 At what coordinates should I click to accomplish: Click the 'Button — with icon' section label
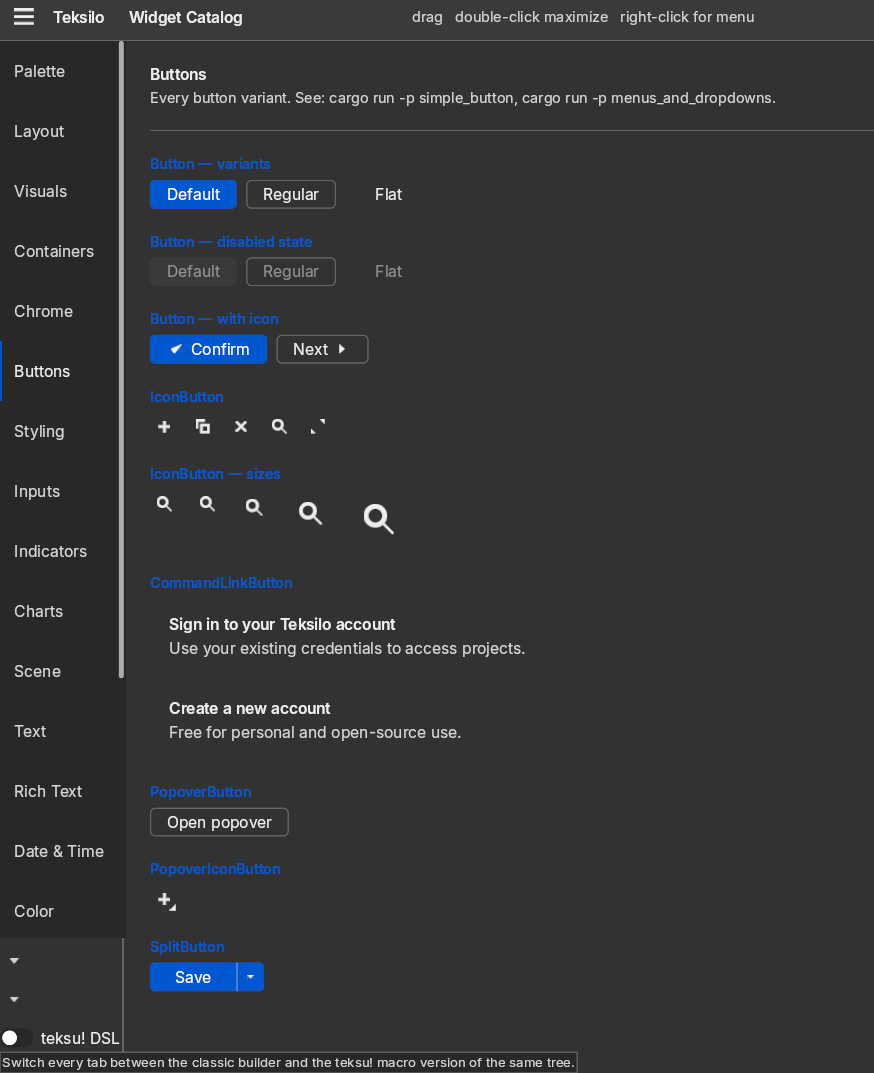[214, 320]
